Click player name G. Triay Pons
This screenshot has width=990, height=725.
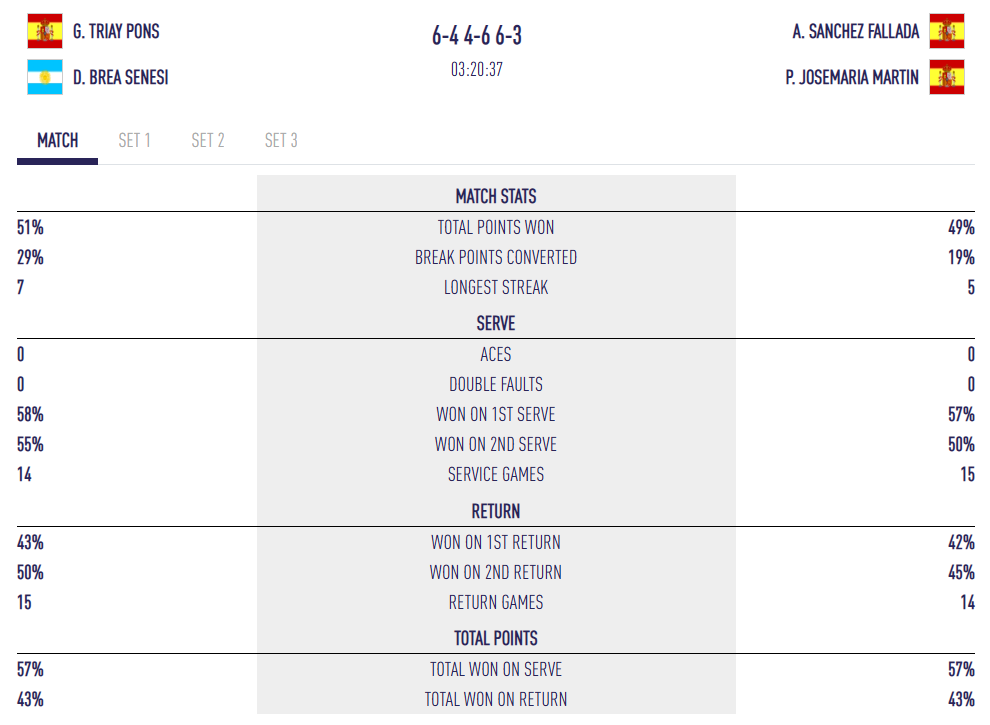click(116, 31)
